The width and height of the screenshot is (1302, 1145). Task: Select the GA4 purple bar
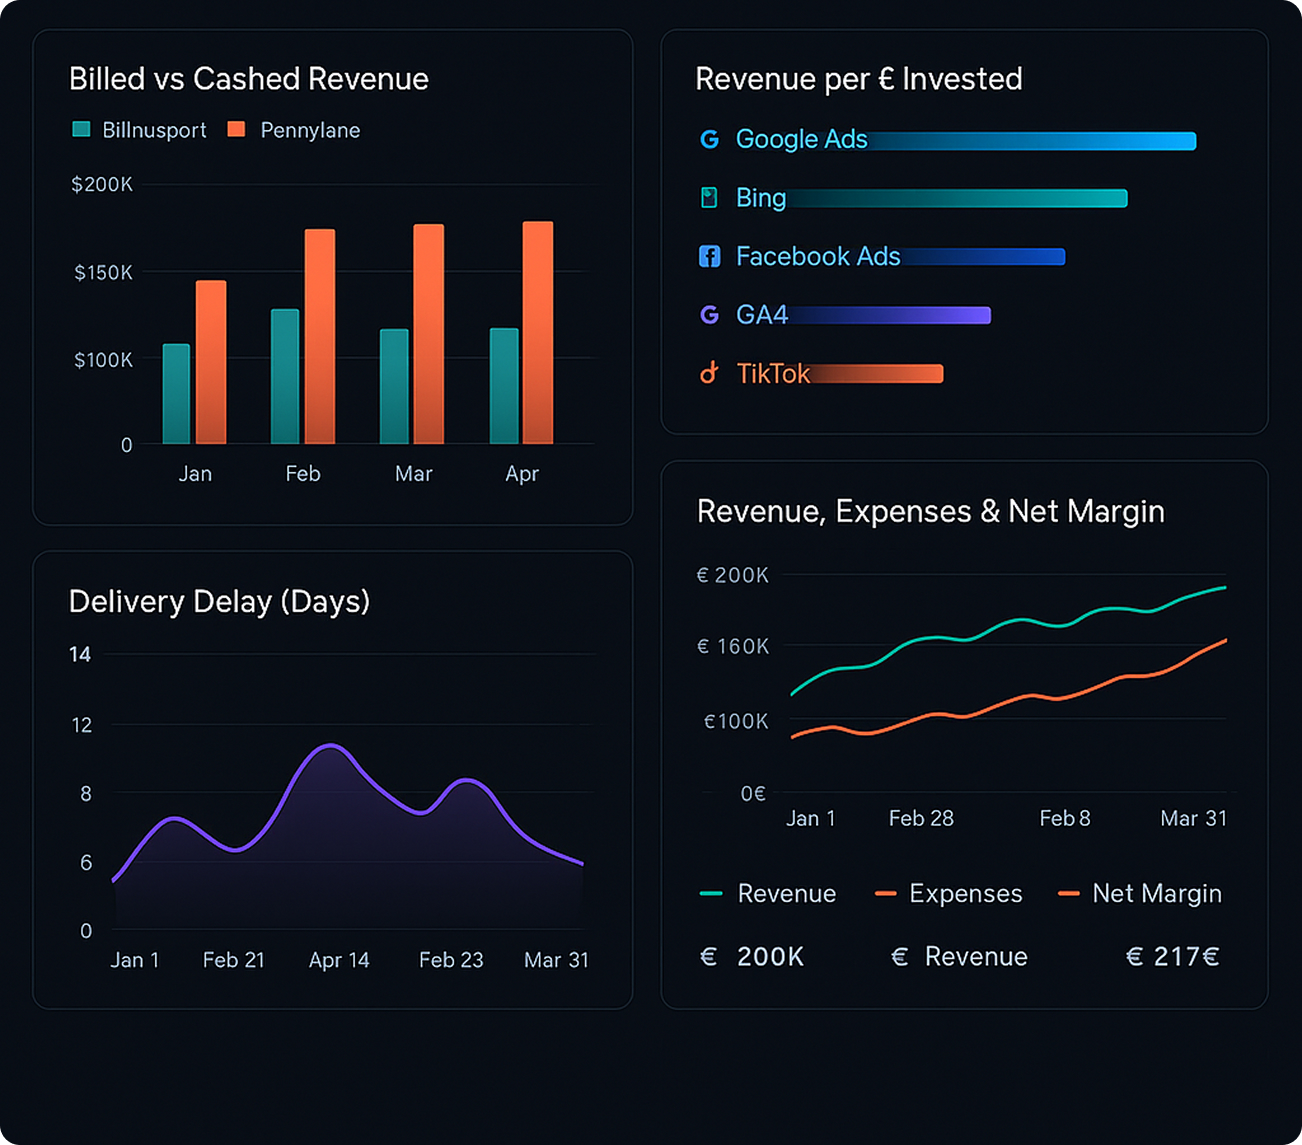(889, 315)
